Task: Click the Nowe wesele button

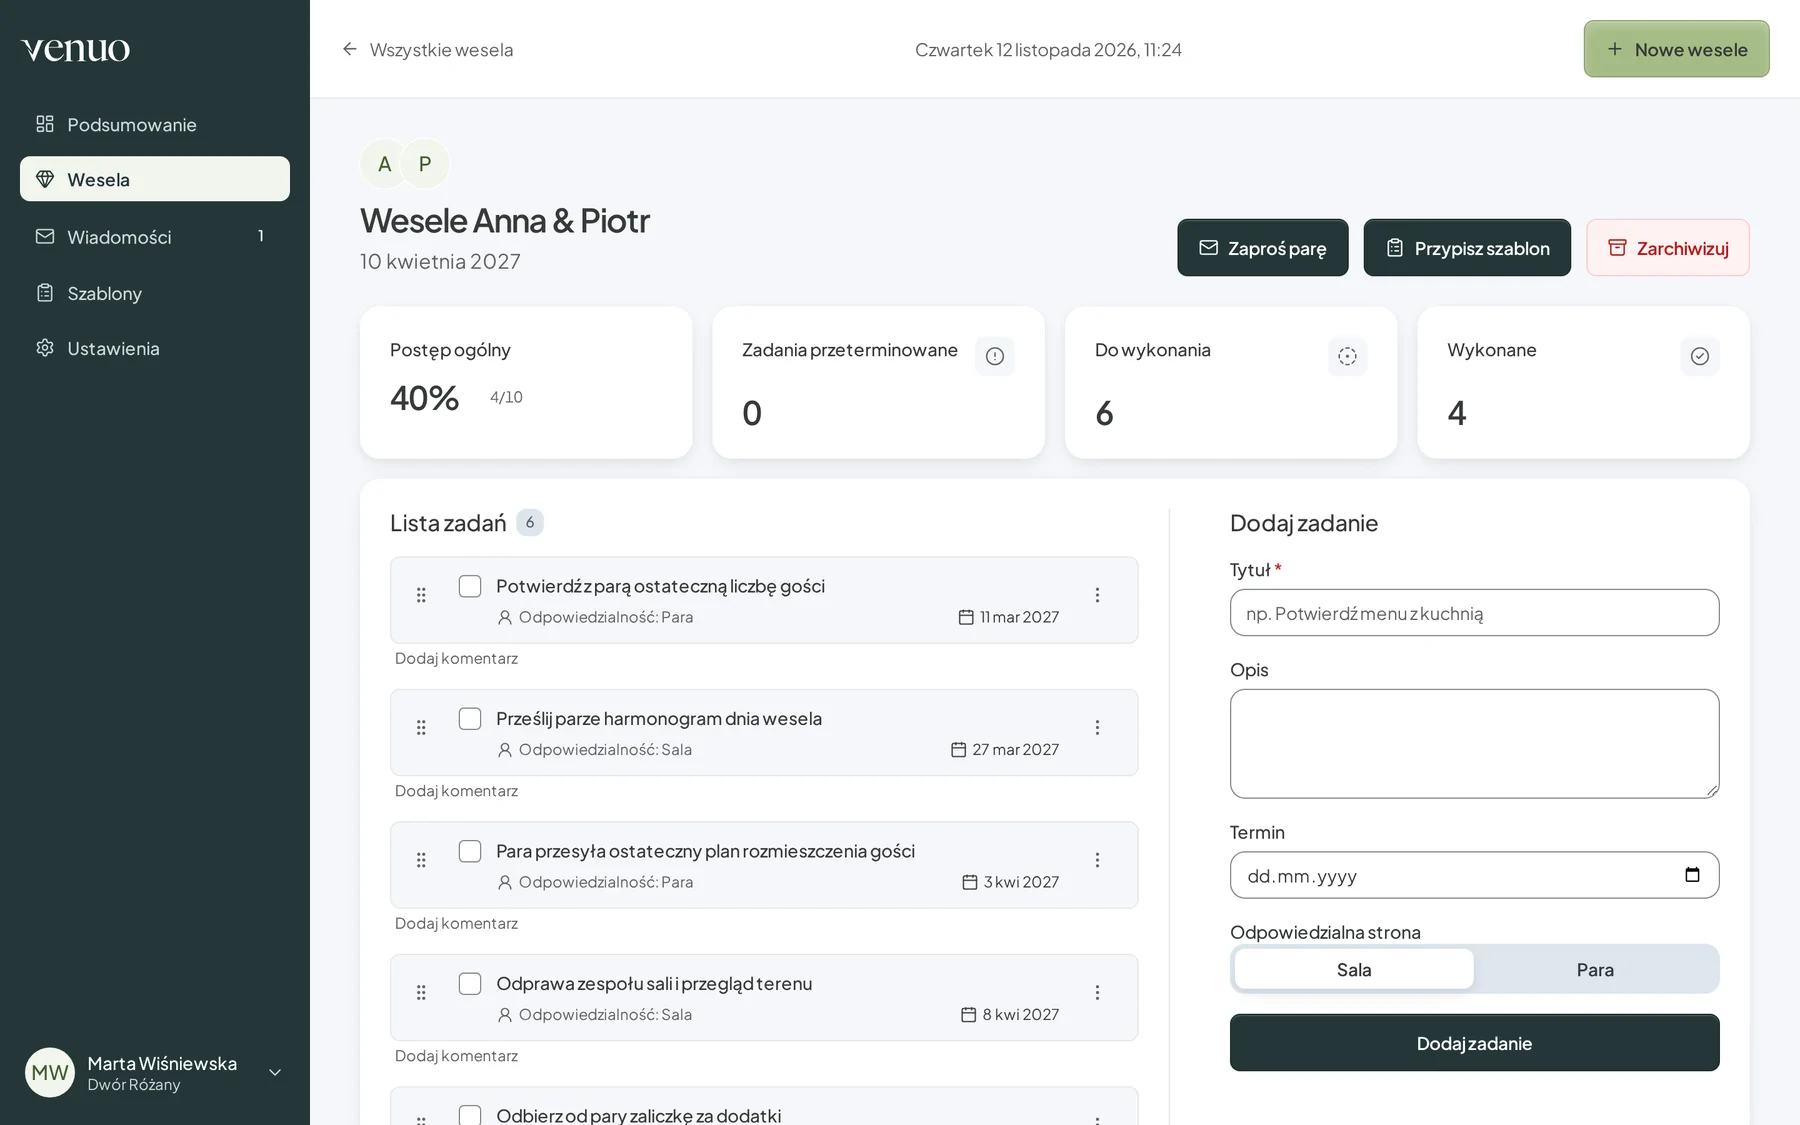Action: tap(1676, 49)
